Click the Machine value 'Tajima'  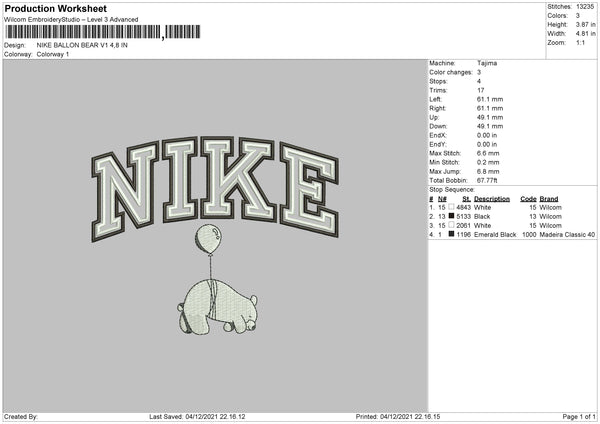coord(487,63)
